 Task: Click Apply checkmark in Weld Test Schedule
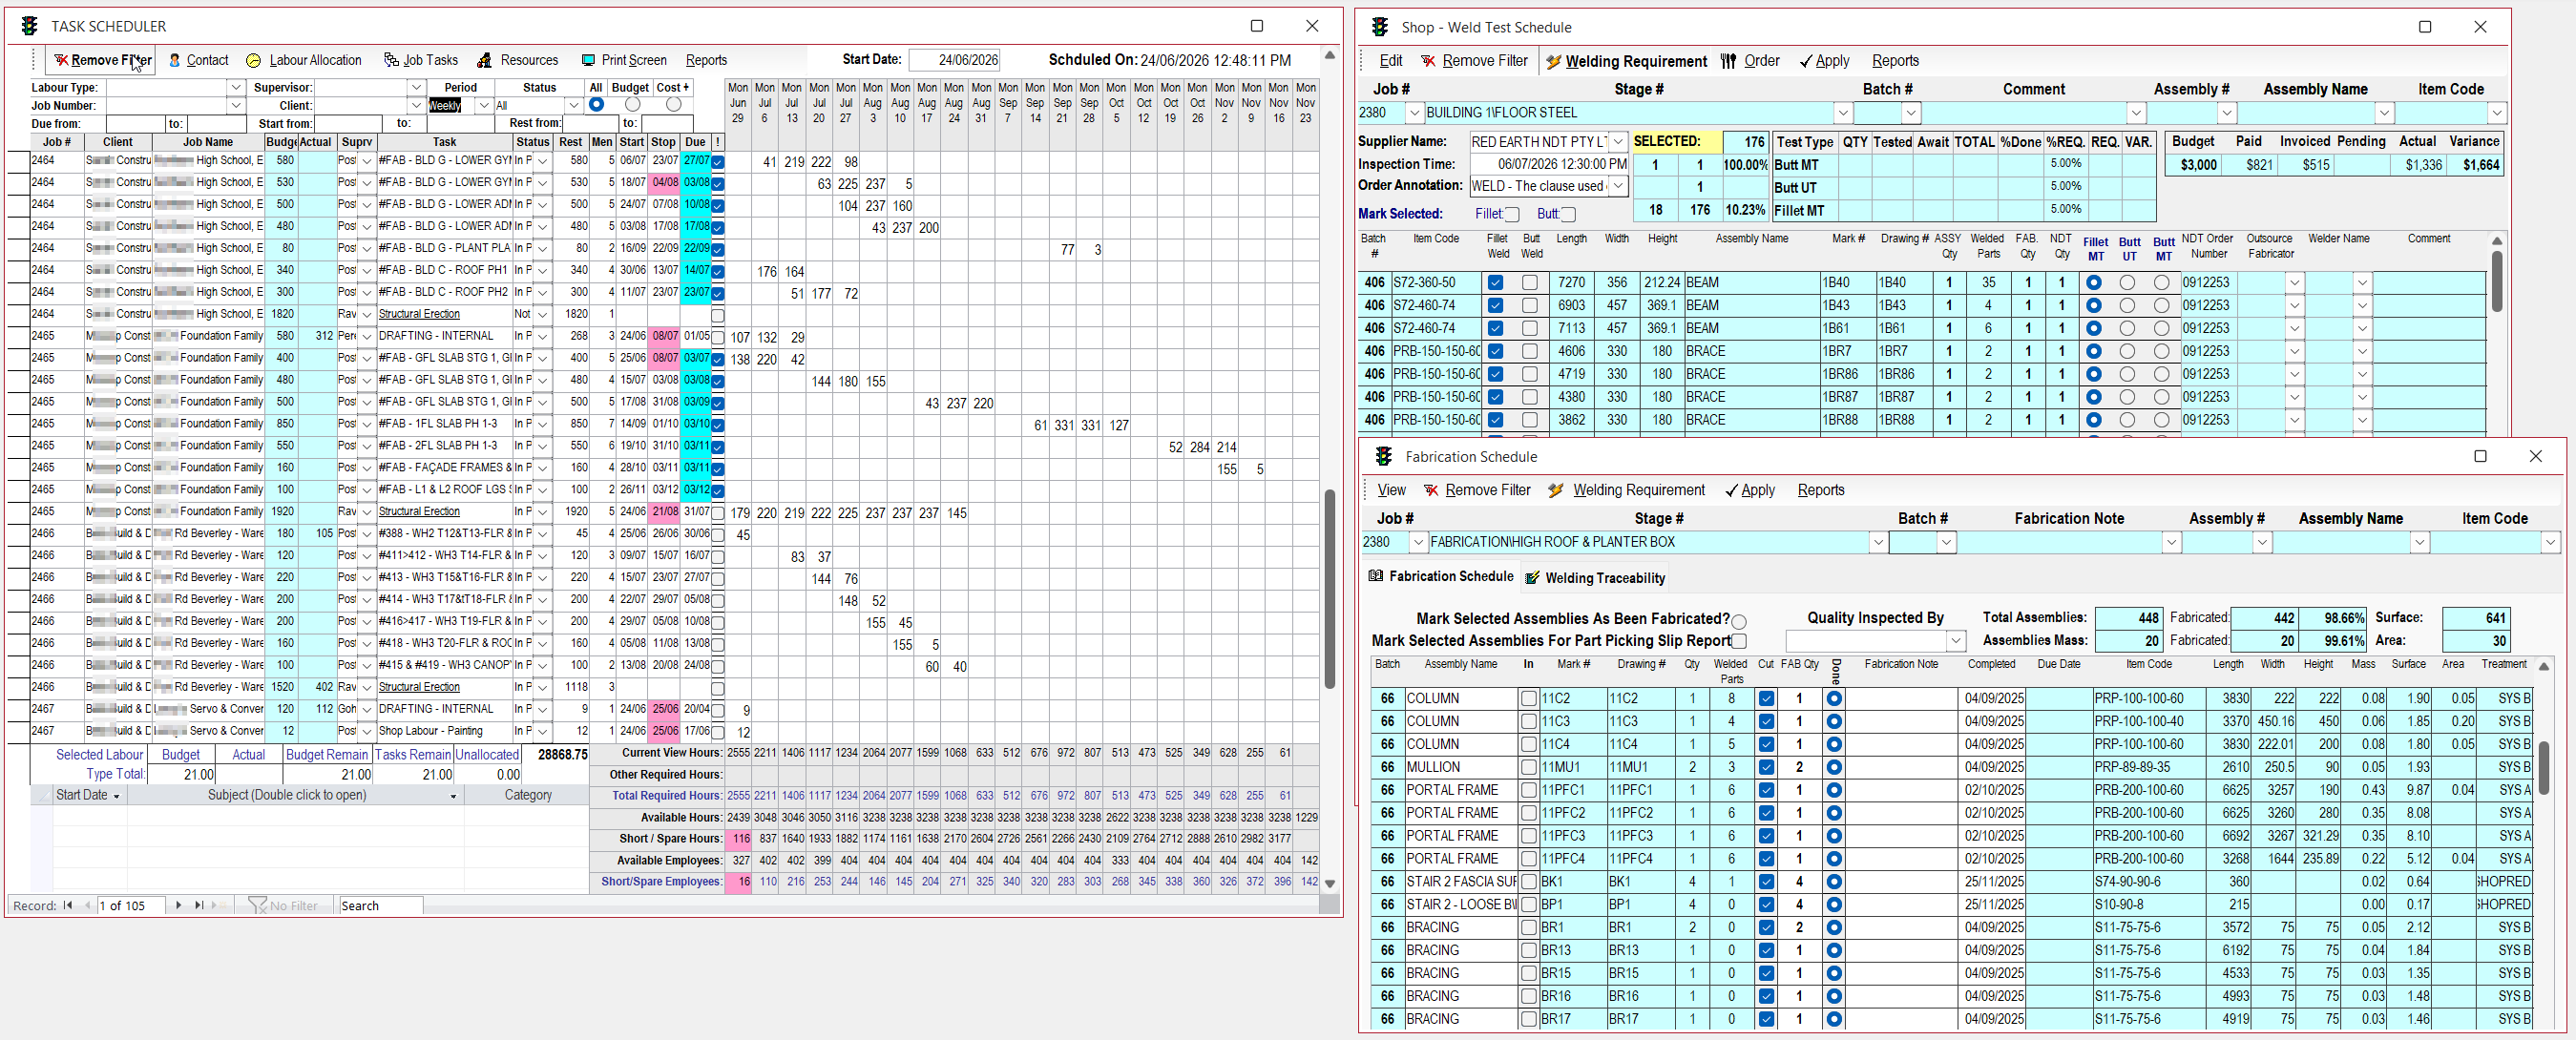(x=1806, y=61)
